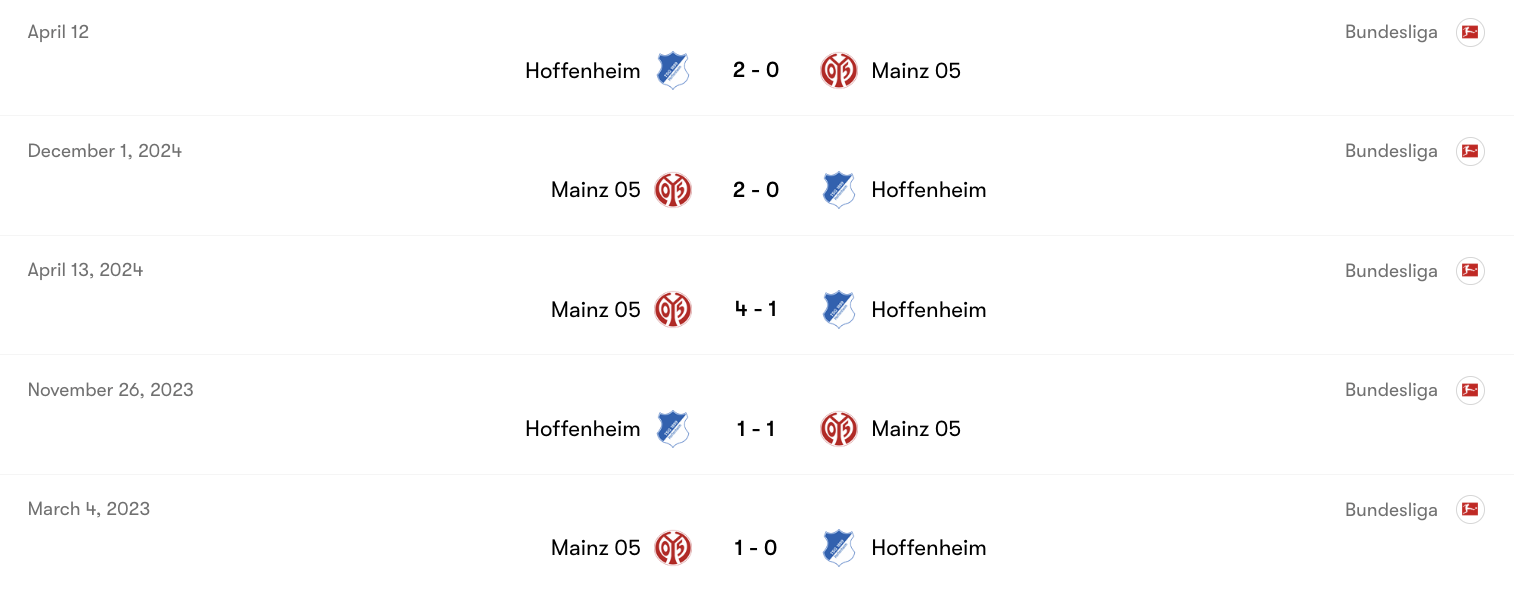Click the Hoffenheim name in the March 4 match
This screenshot has height=592, width=1514.
point(928,547)
